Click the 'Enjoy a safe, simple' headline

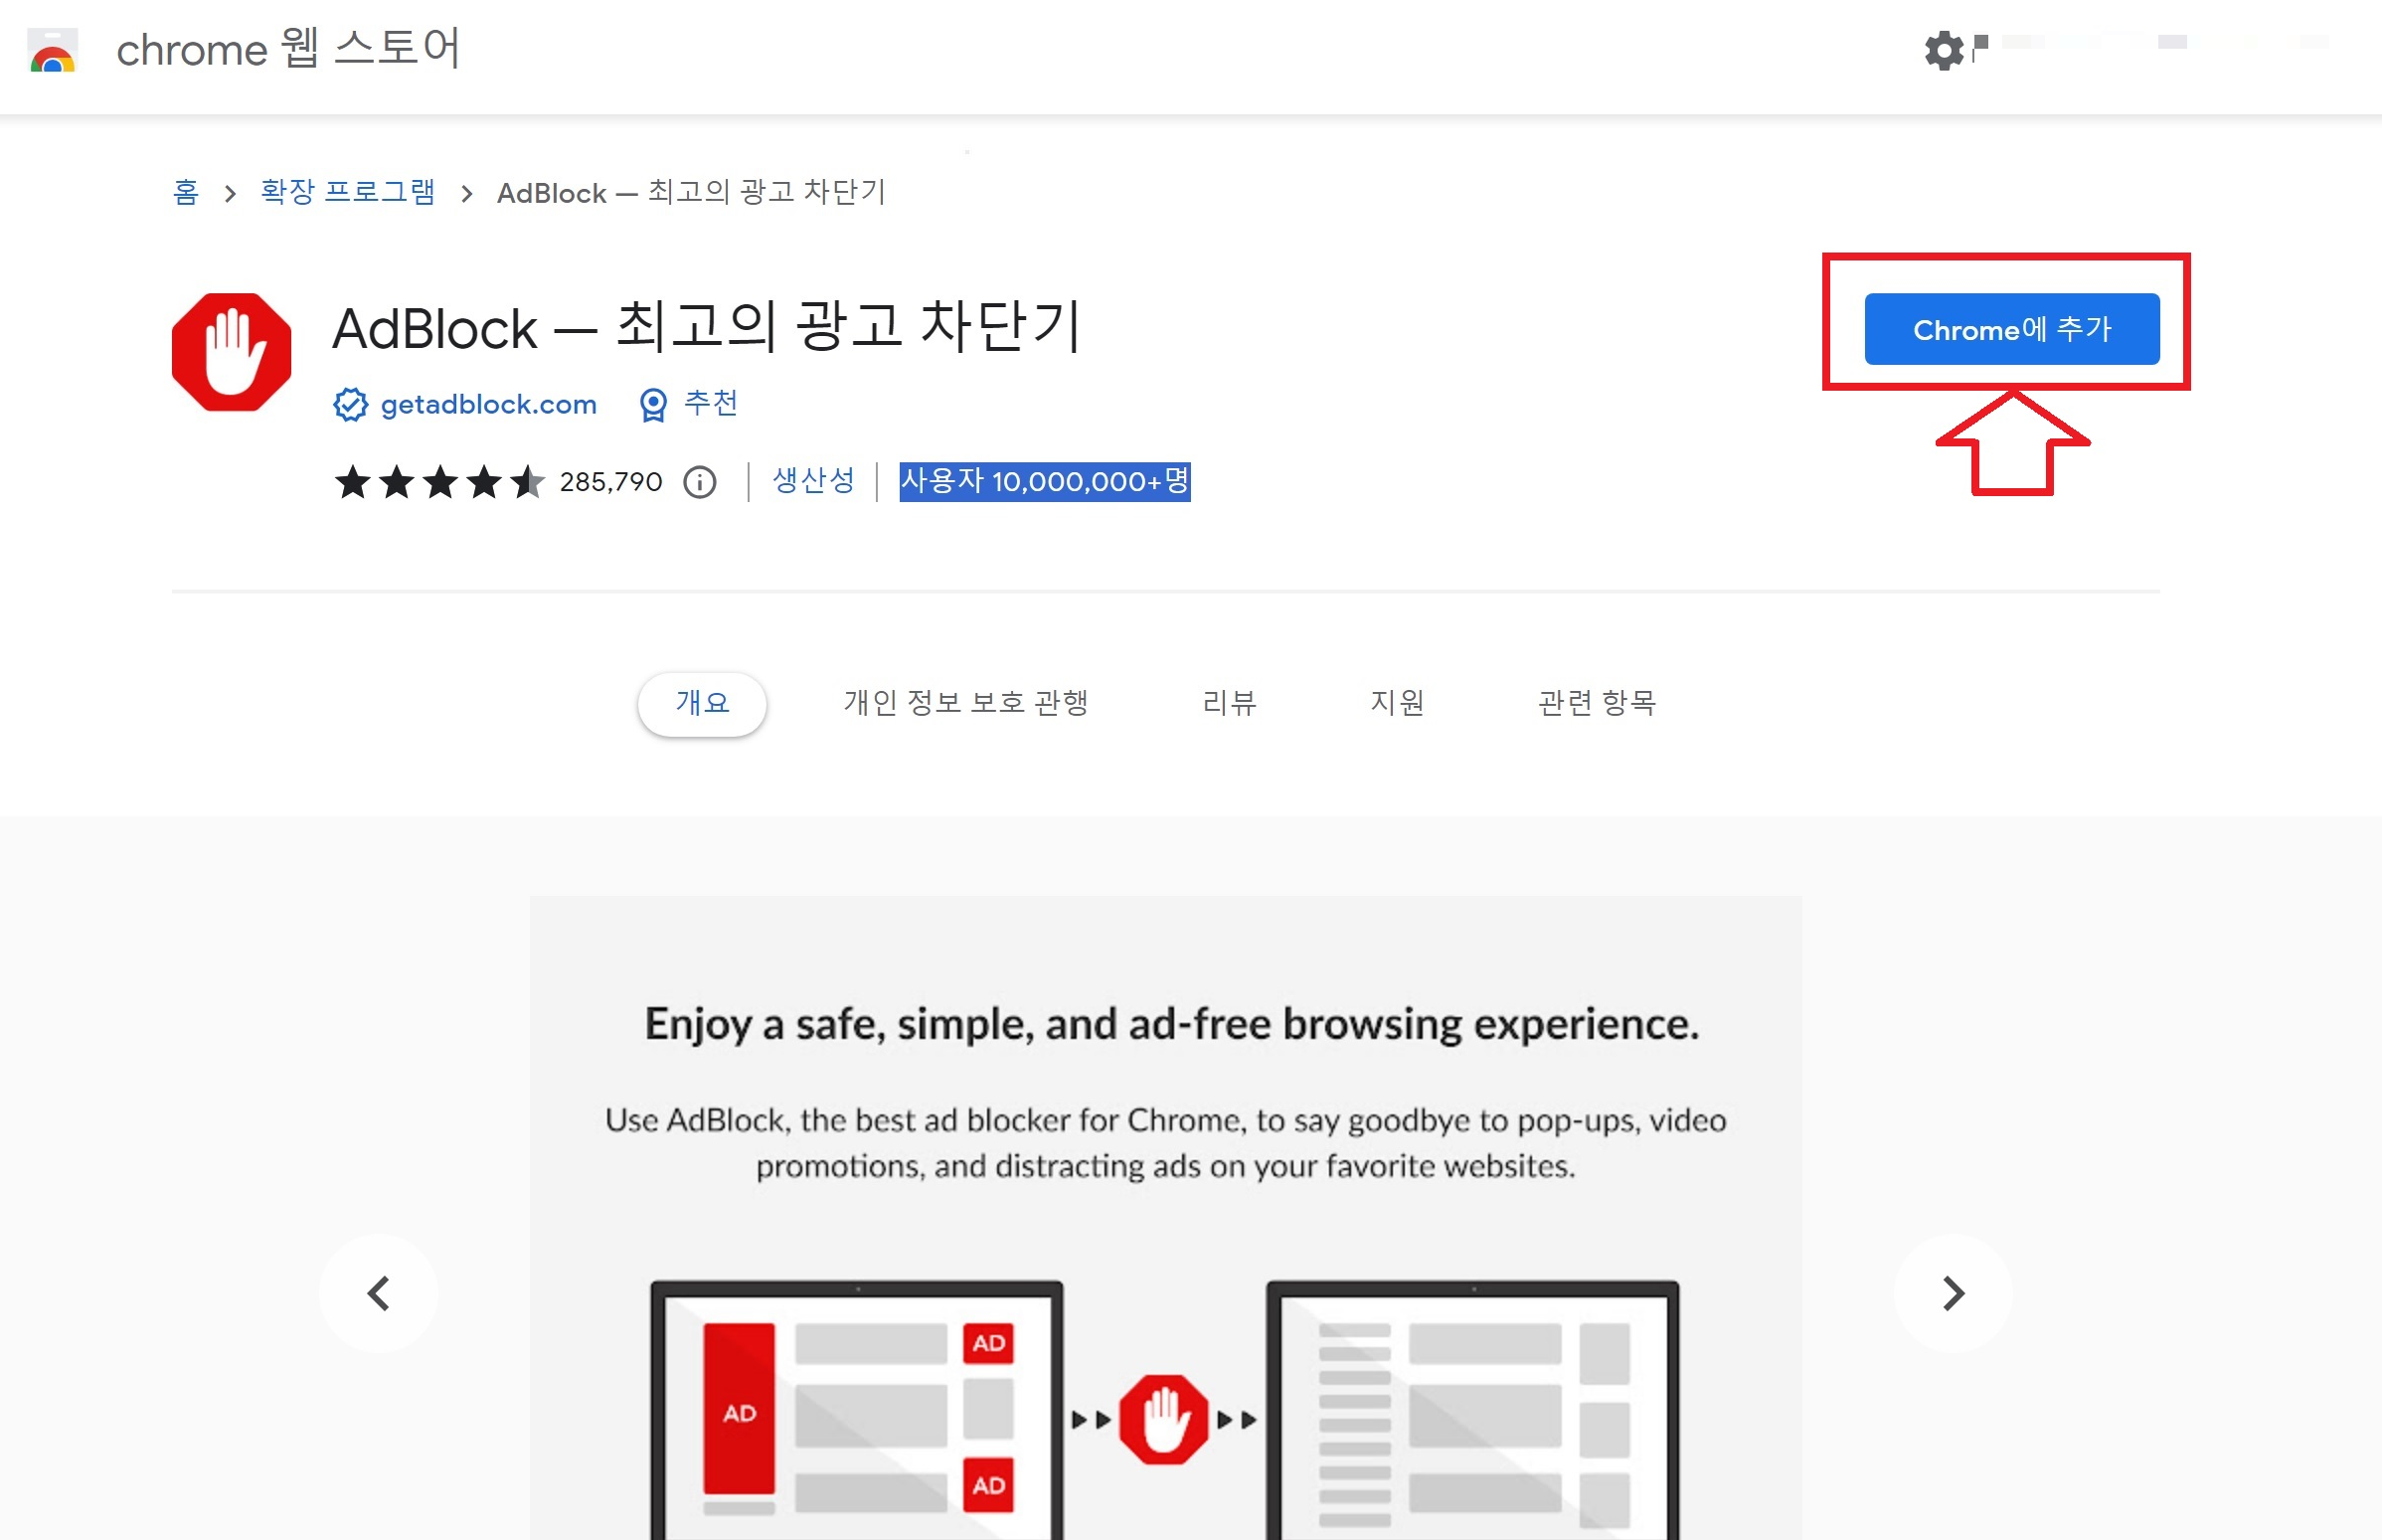click(x=1172, y=1024)
